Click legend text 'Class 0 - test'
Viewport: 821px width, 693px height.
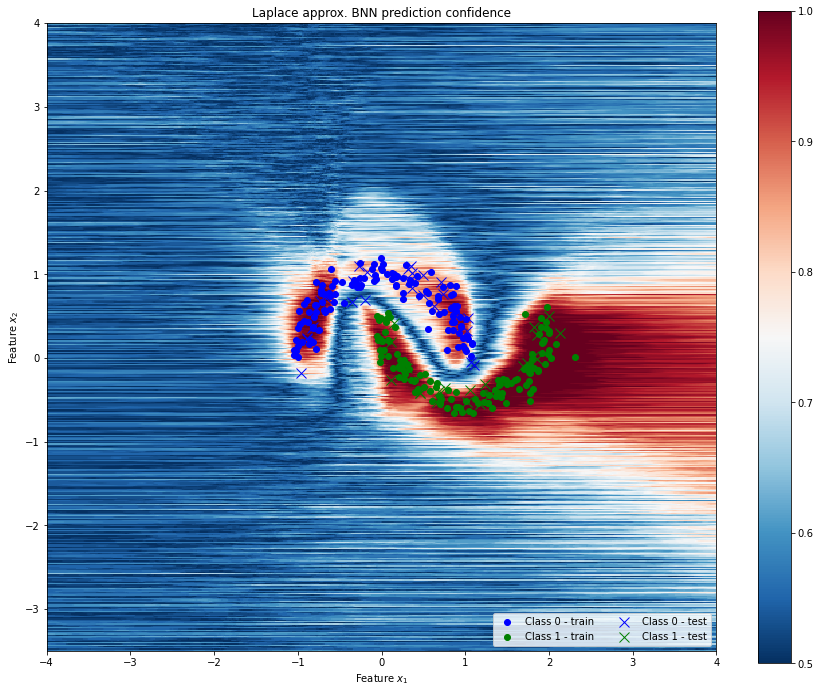pyautogui.click(x=674, y=621)
